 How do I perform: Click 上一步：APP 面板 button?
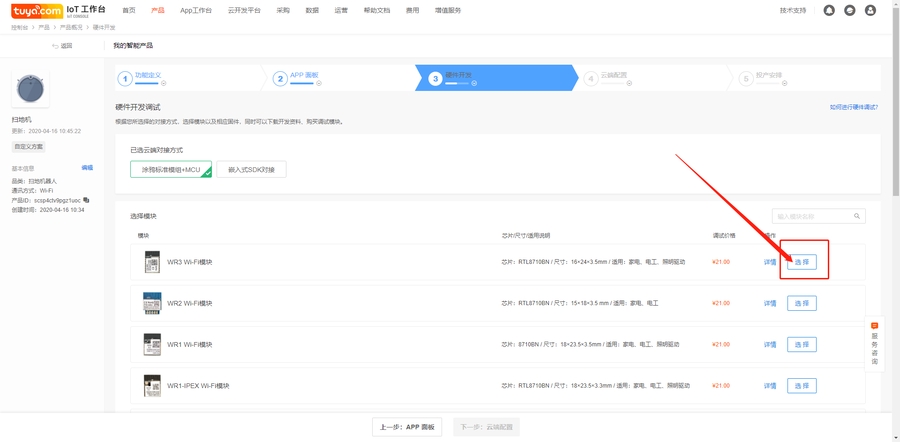pos(407,427)
